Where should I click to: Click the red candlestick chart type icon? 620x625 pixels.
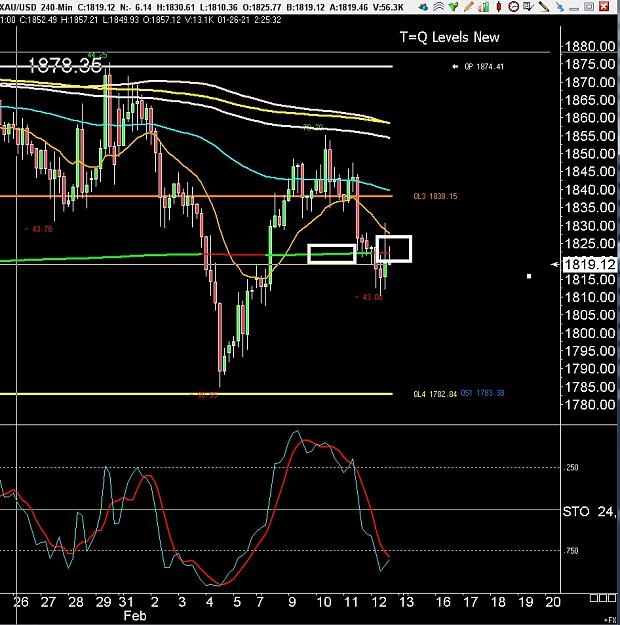498,6
